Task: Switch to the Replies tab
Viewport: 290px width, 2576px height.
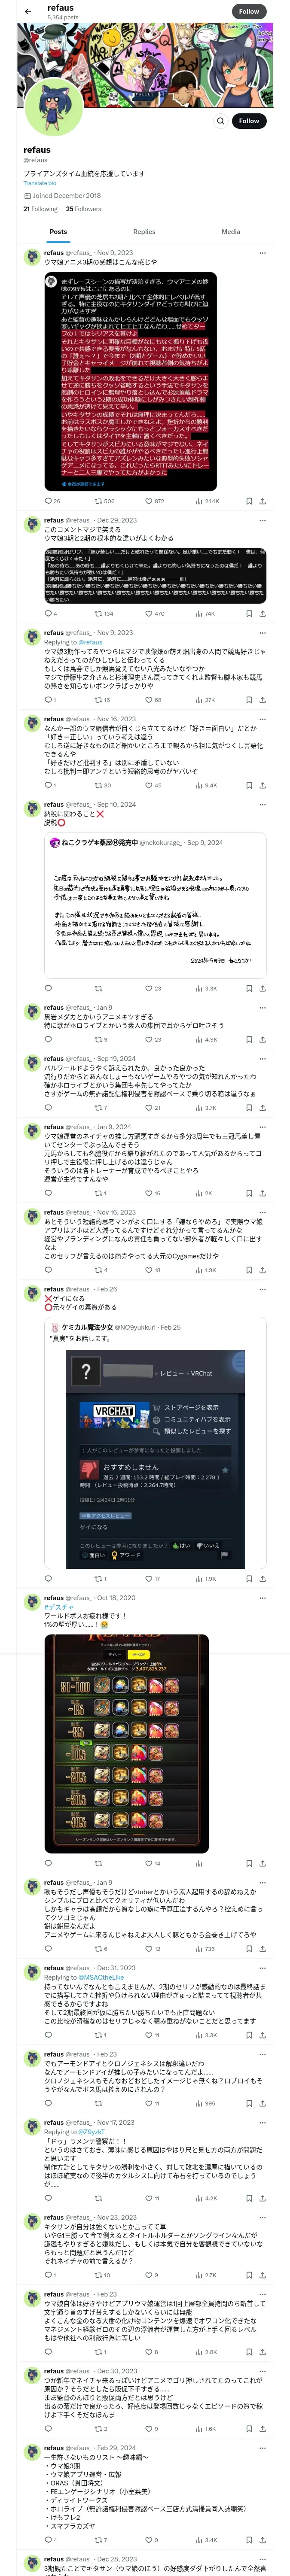Action: click(144, 231)
